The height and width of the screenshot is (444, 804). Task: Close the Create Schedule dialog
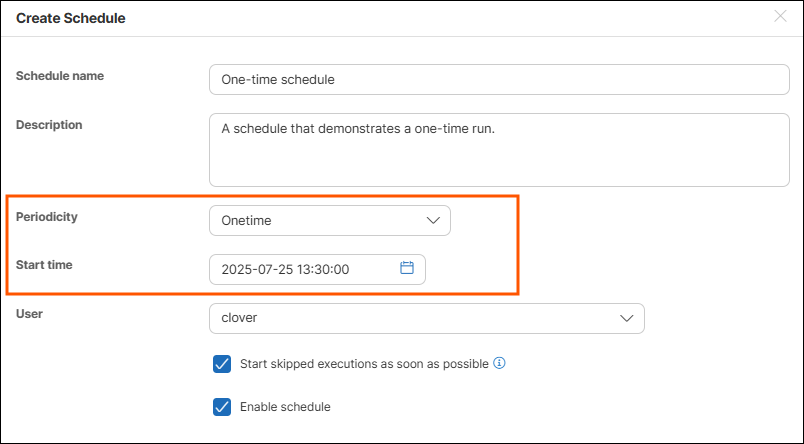[780, 17]
